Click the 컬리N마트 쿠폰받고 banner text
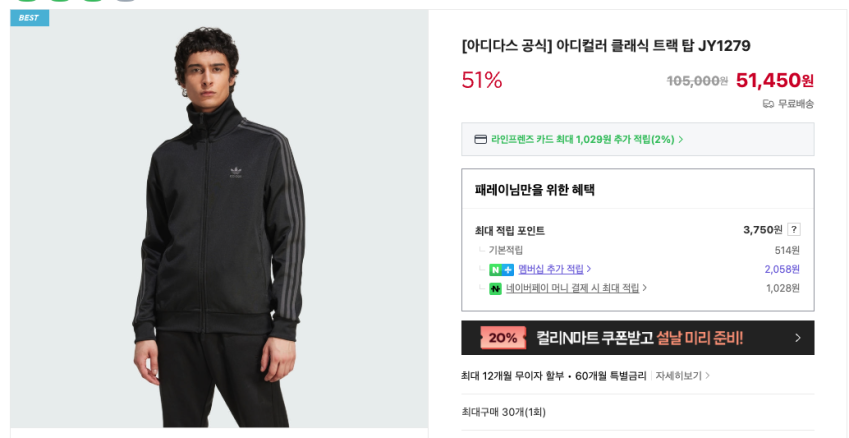Image resolution: width=849 pixels, height=438 pixels. pyautogui.click(x=640, y=338)
